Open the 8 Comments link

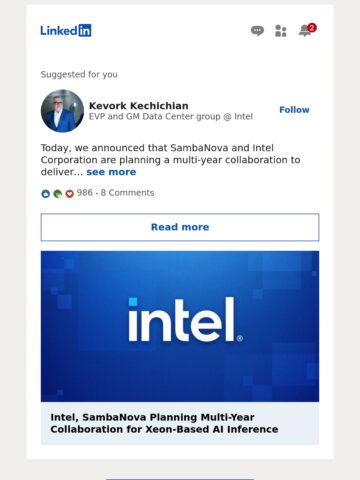point(127,193)
